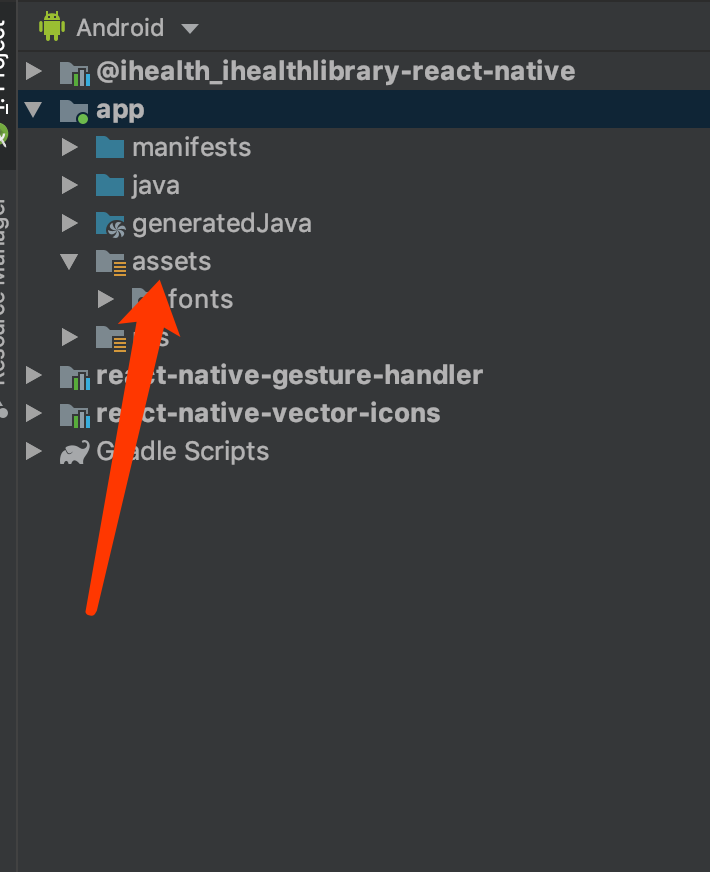710x872 pixels.
Task: Expand the manifests folder
Action: click(x=70, y=148)
